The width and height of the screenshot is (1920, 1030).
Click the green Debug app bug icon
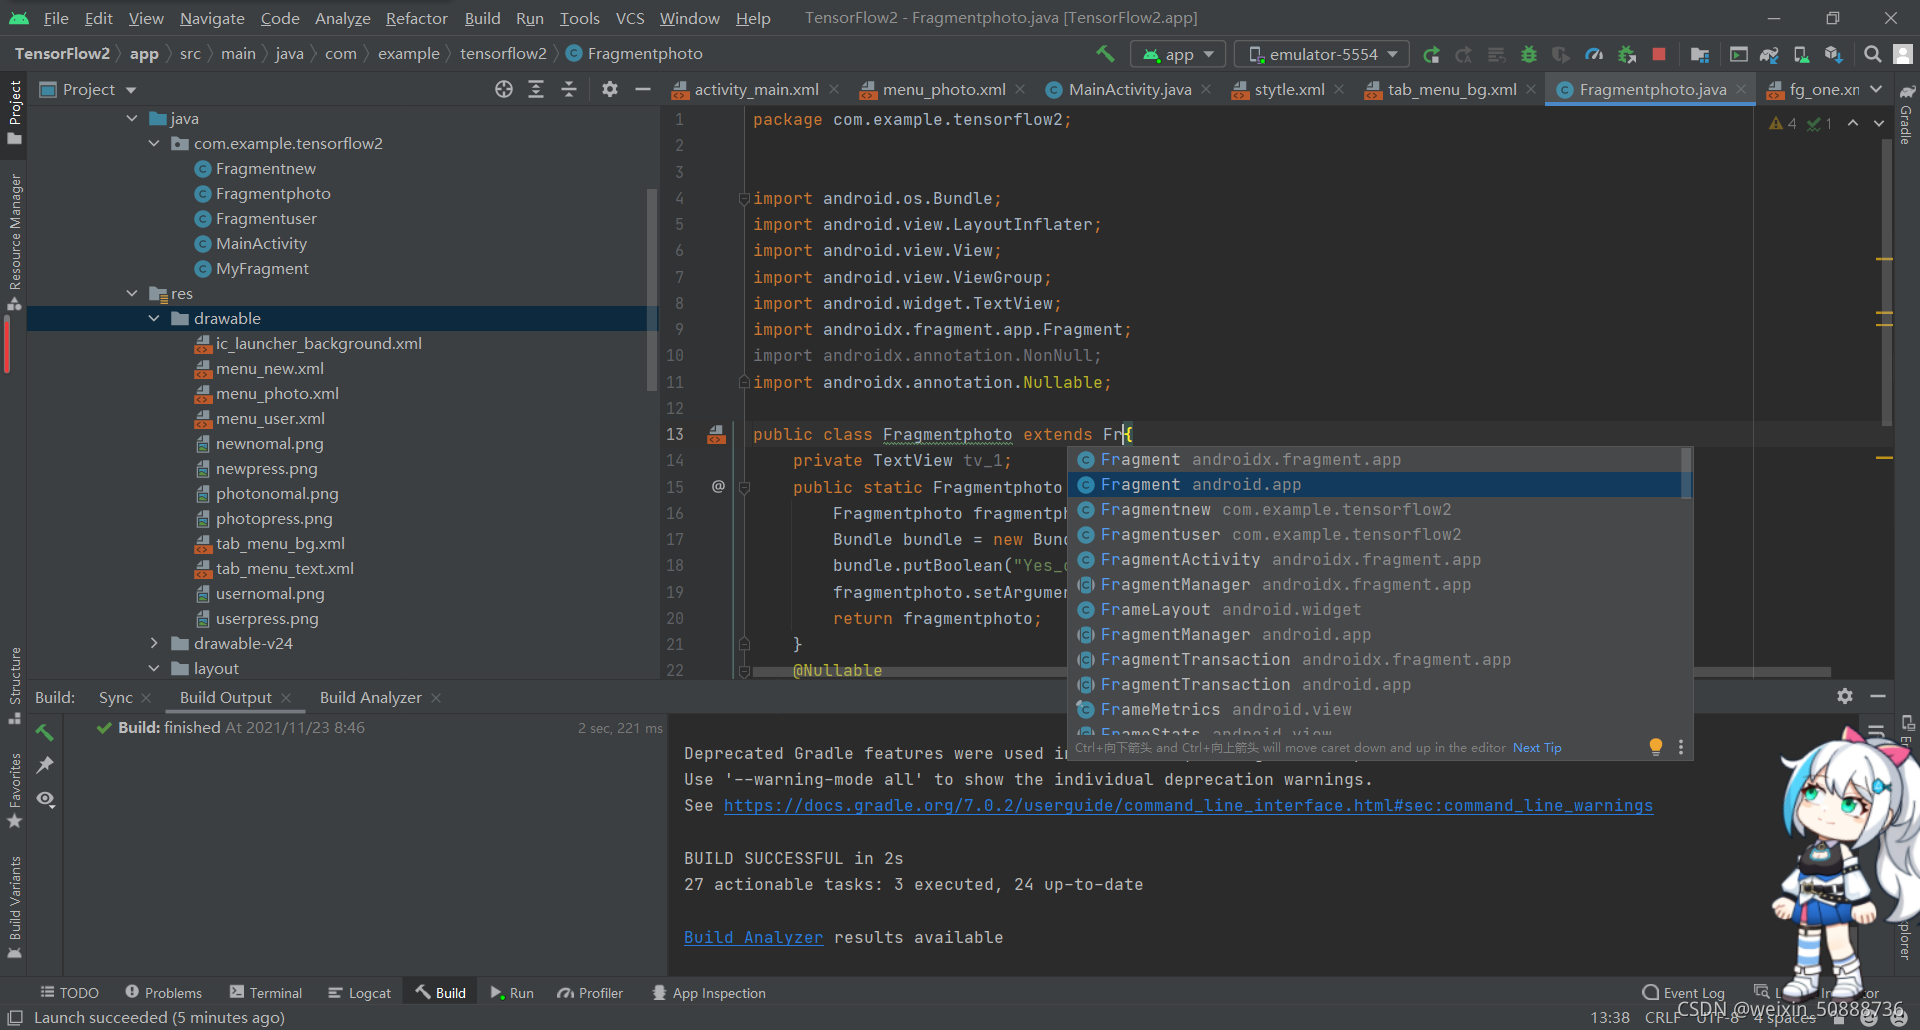coord(1529,54)
